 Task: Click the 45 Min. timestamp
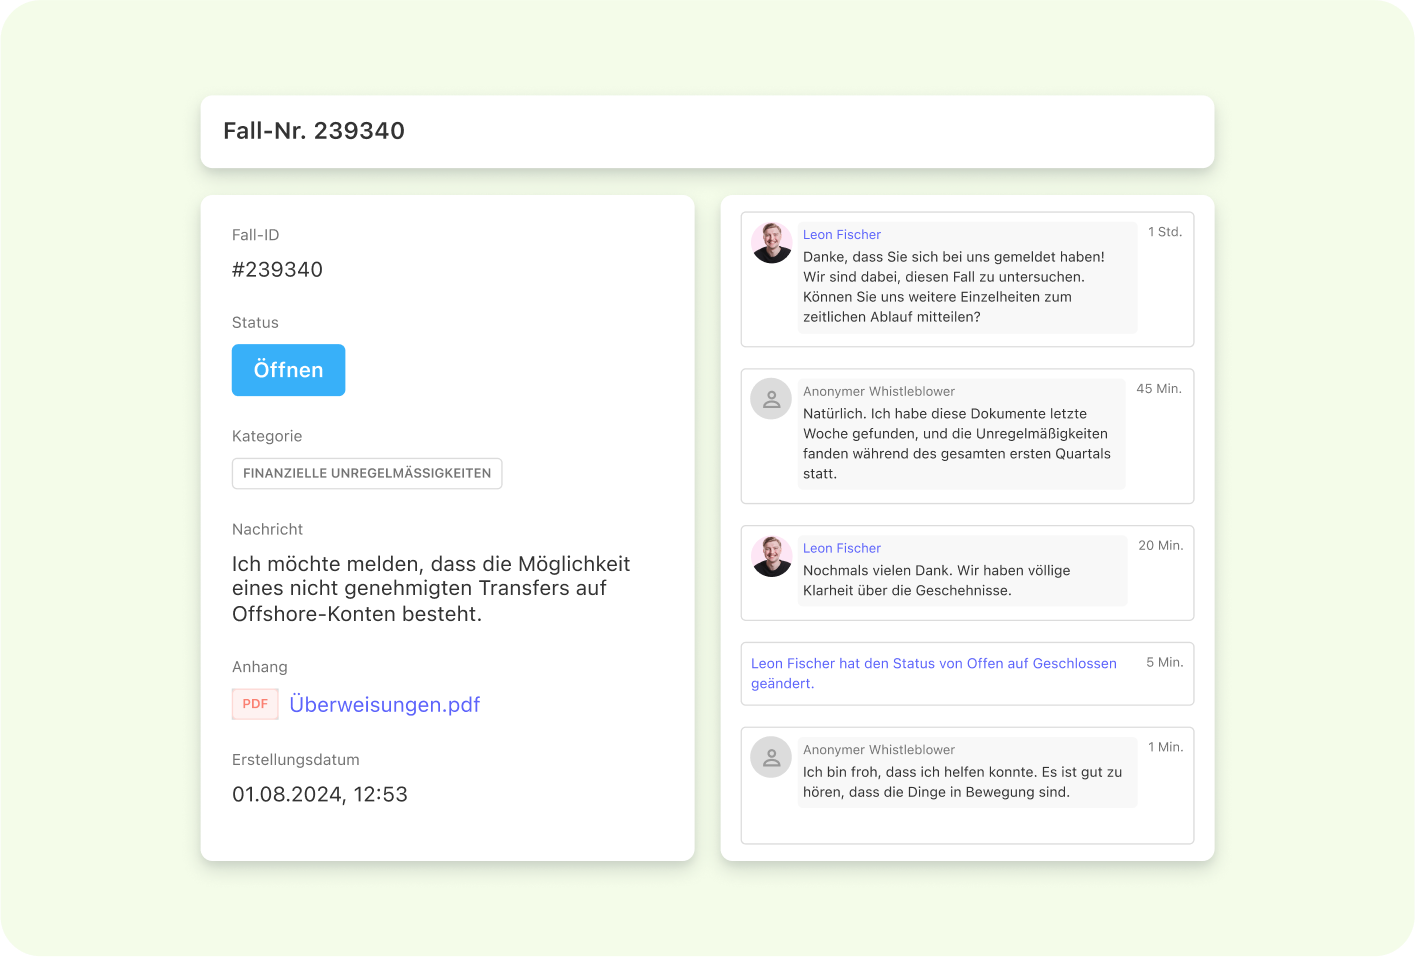pos(1158,388)
